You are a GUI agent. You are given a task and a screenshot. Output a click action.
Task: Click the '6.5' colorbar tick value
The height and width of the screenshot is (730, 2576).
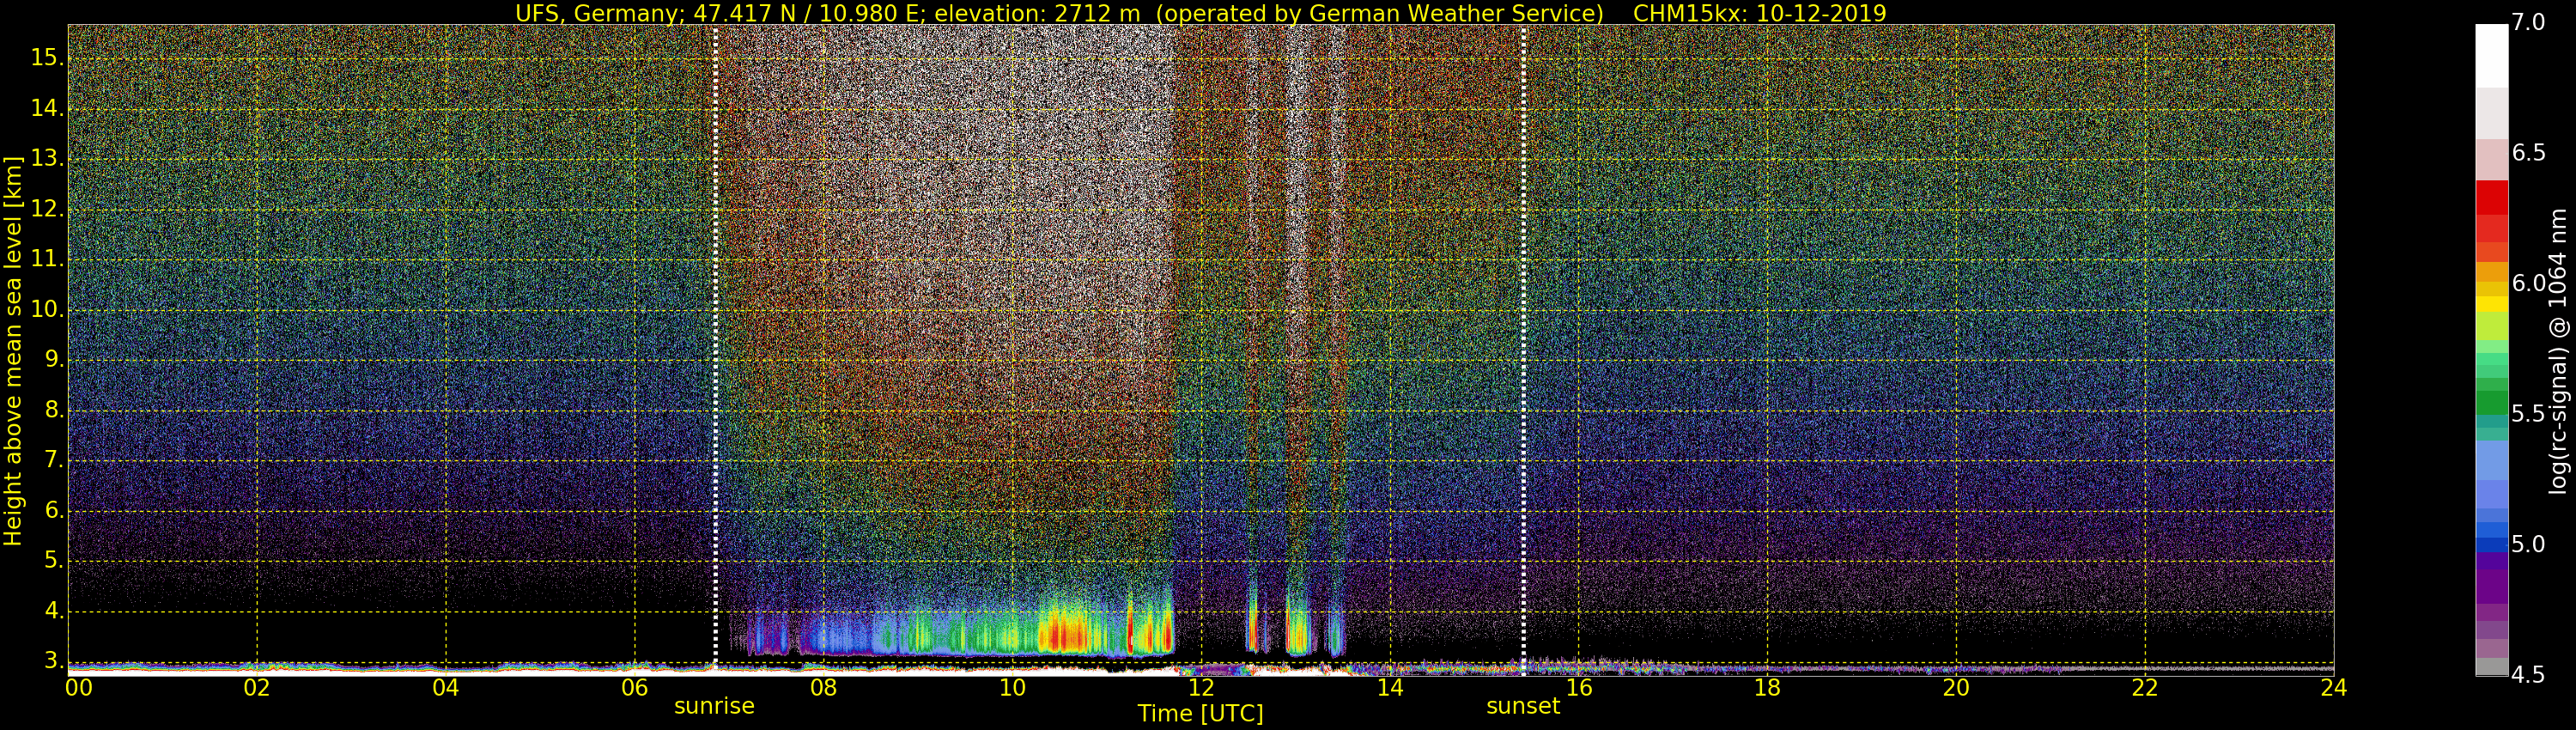(x=2529, y=153)
